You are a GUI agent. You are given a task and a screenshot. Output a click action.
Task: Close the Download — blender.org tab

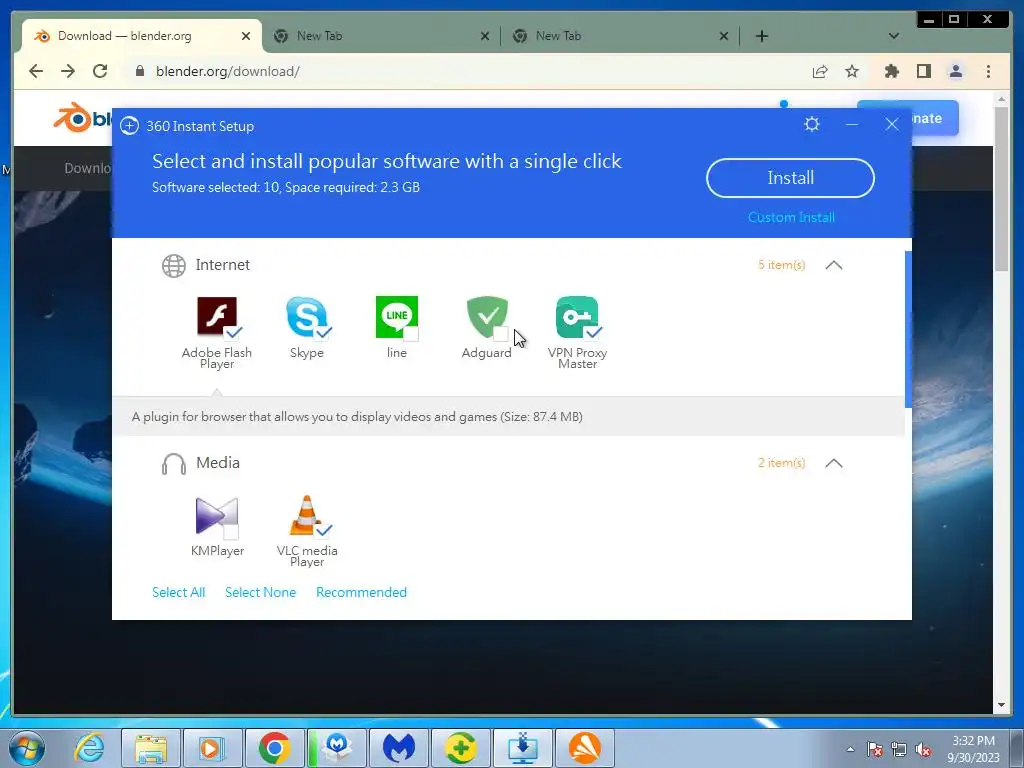[x=246, y=36]
